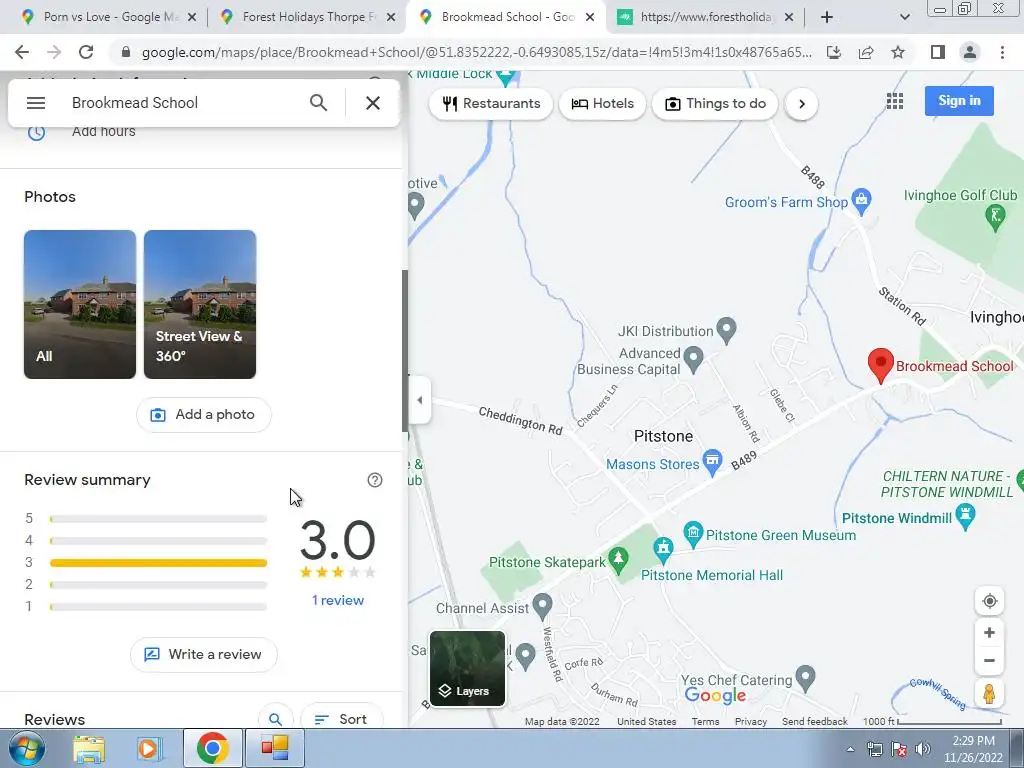Screen dimensions: 1024x768
Task: Reload the current page
Action: (x=86, y=52)
